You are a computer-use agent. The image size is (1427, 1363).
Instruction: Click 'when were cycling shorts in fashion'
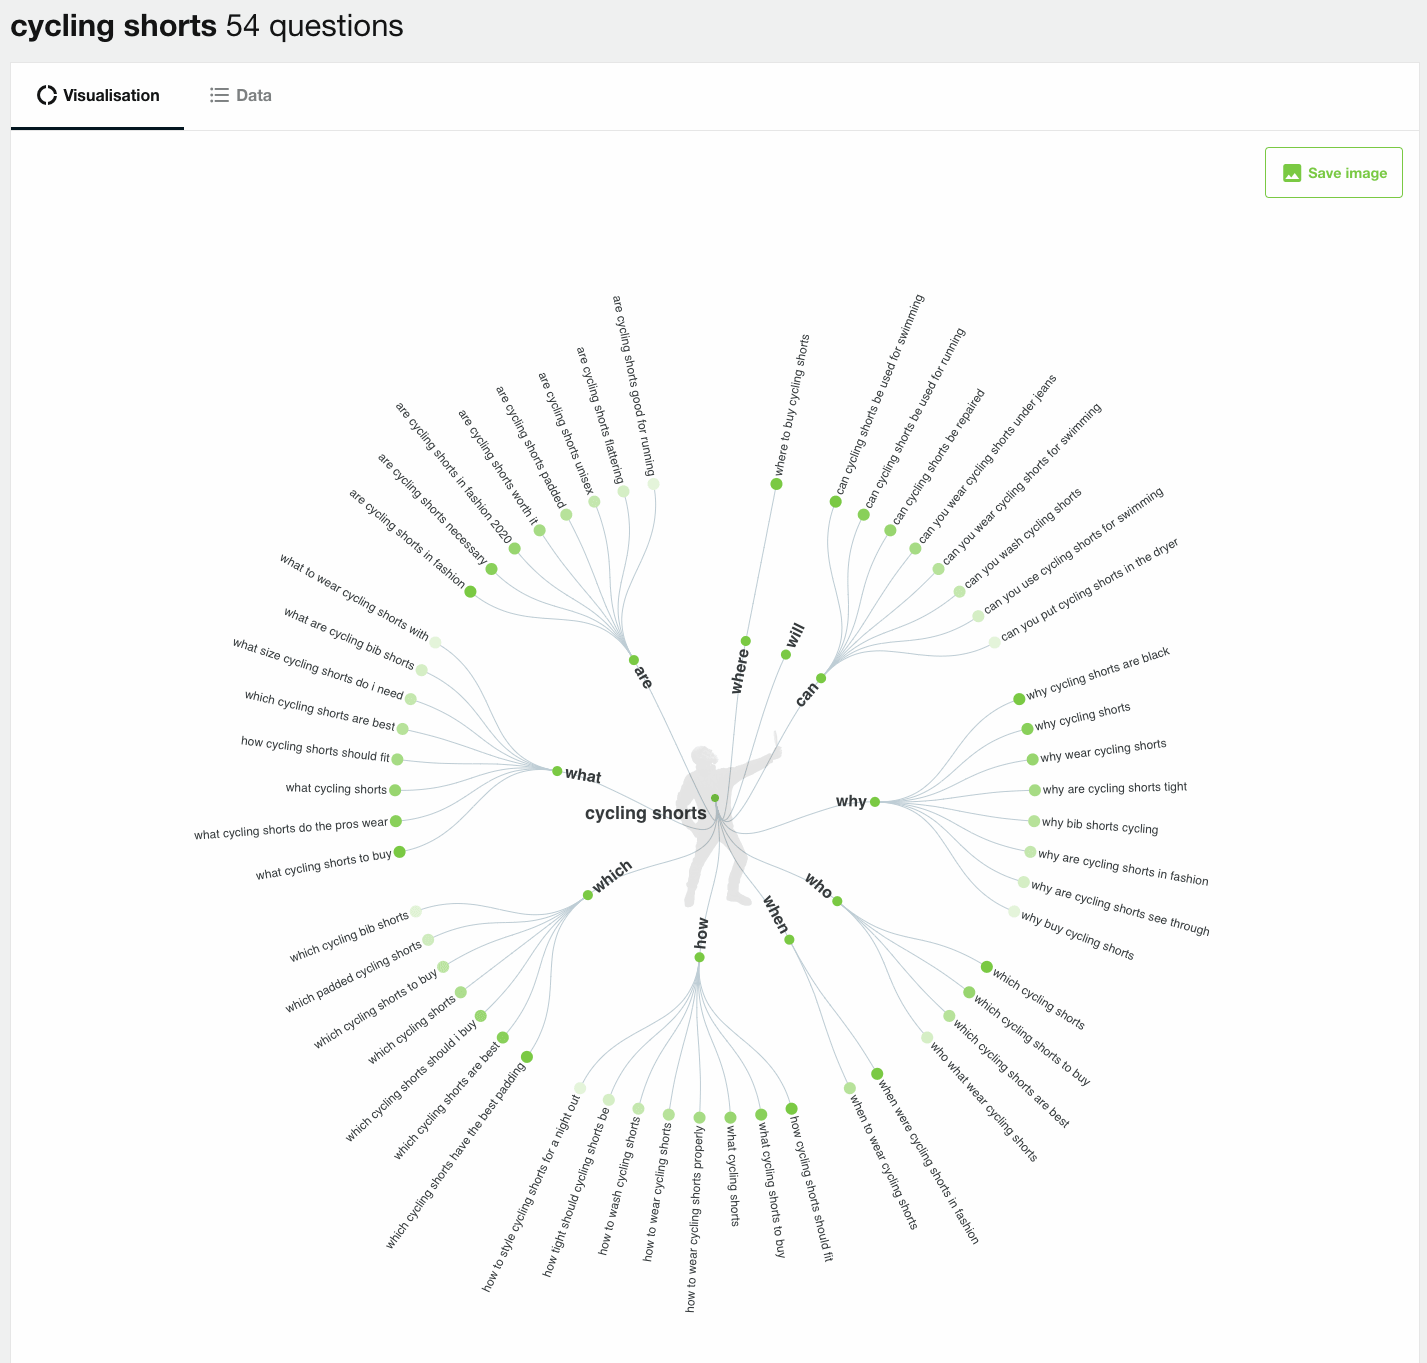click(928, 1162)
